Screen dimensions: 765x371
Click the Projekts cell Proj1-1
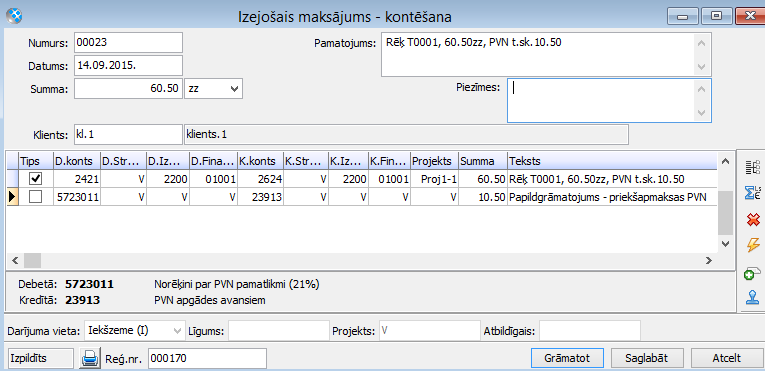click(x=434, y=179)
